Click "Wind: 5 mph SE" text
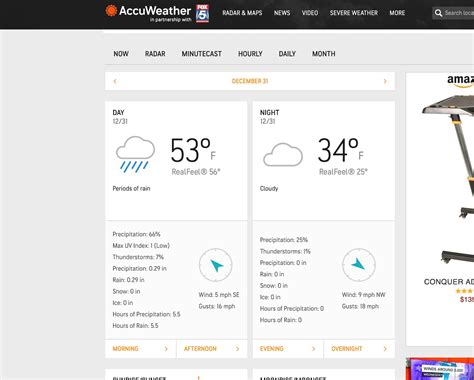 tap(219, 295)
